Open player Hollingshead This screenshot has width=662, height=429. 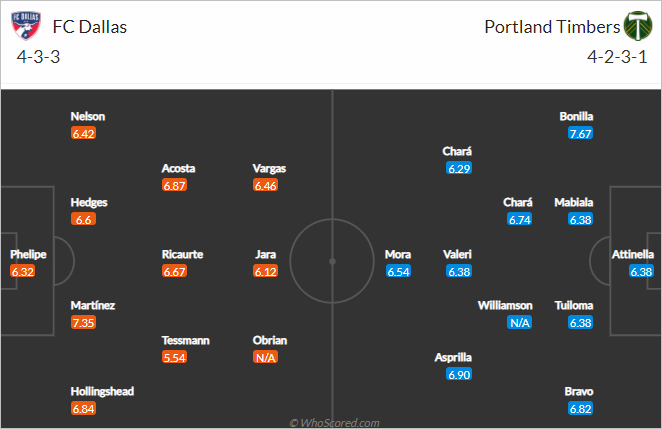(102, 391)
